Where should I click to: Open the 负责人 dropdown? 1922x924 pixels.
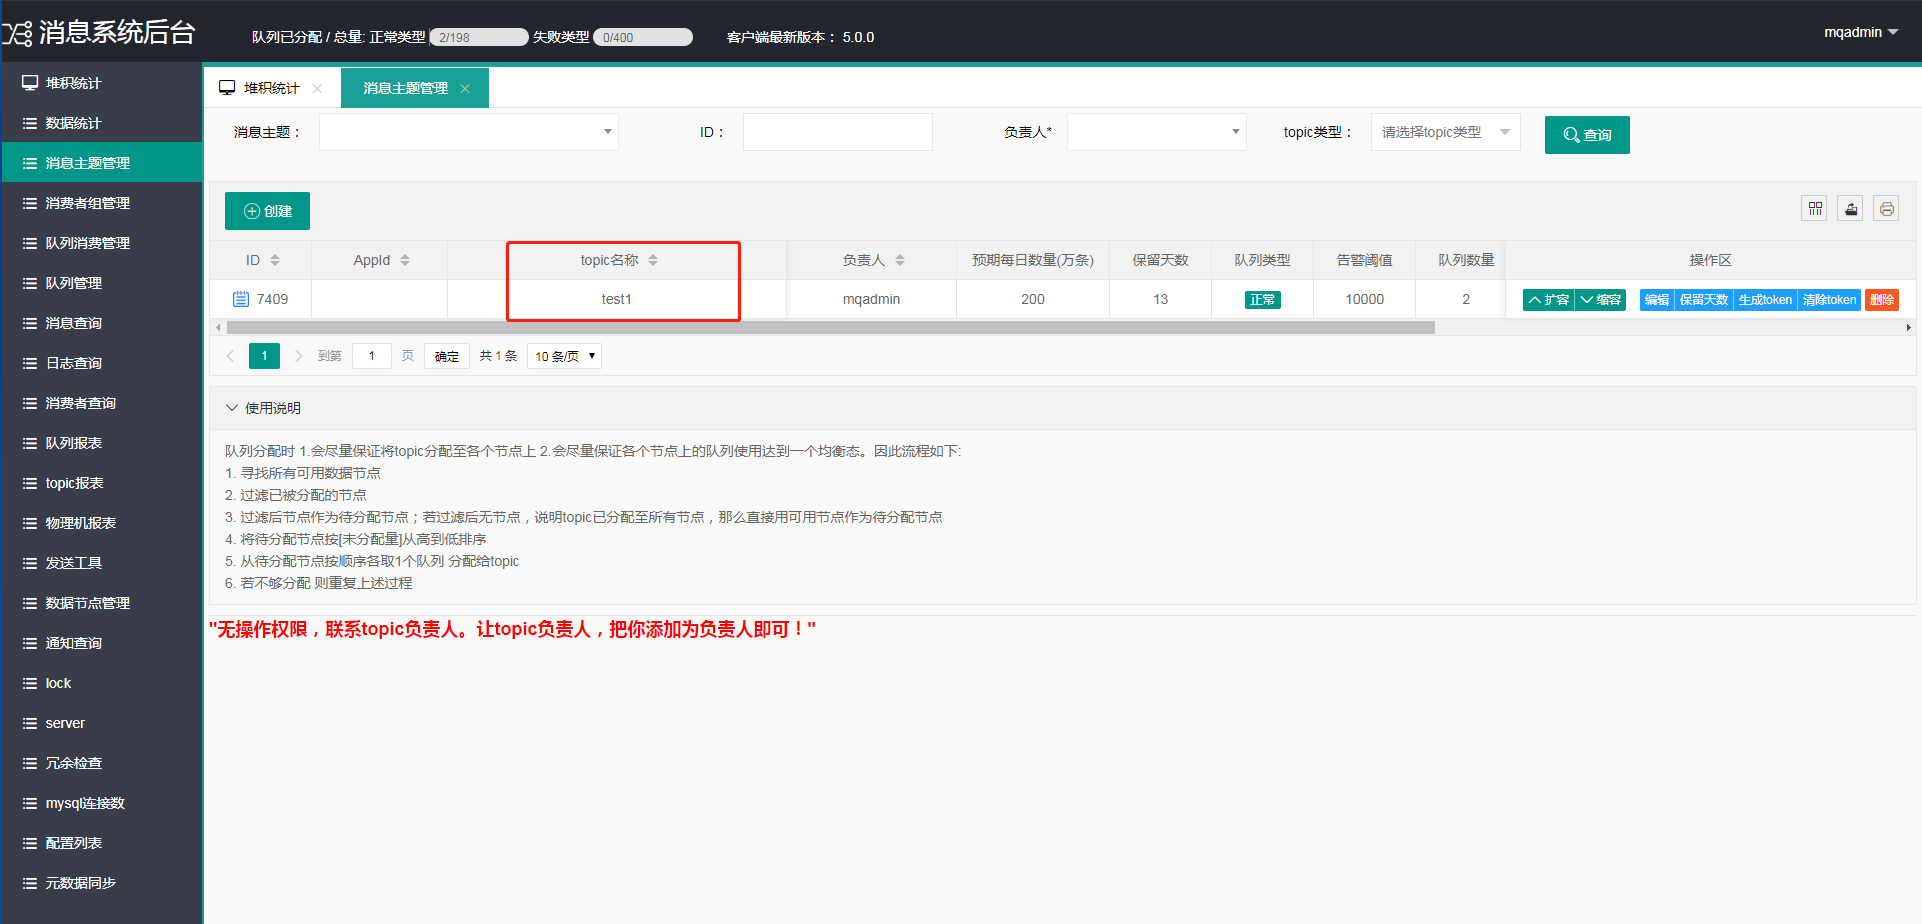pos(1156,132)
